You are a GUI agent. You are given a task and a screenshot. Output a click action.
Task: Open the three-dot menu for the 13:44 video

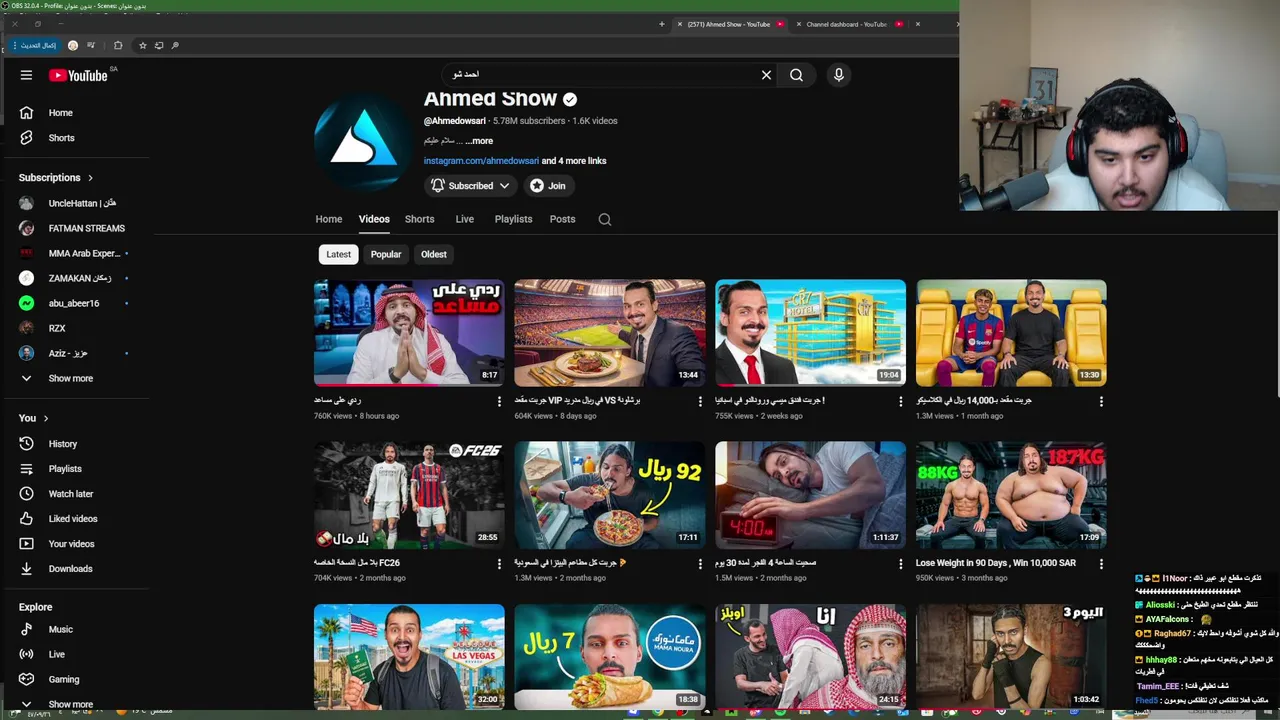700,401
